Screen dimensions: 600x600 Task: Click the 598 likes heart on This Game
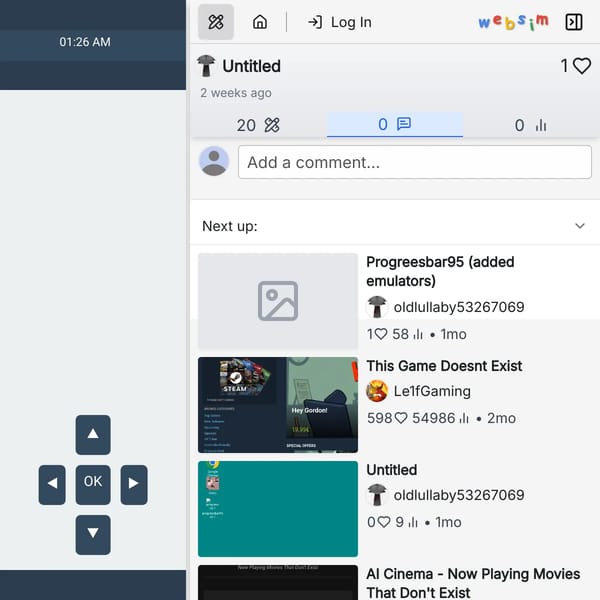[401, 418]
